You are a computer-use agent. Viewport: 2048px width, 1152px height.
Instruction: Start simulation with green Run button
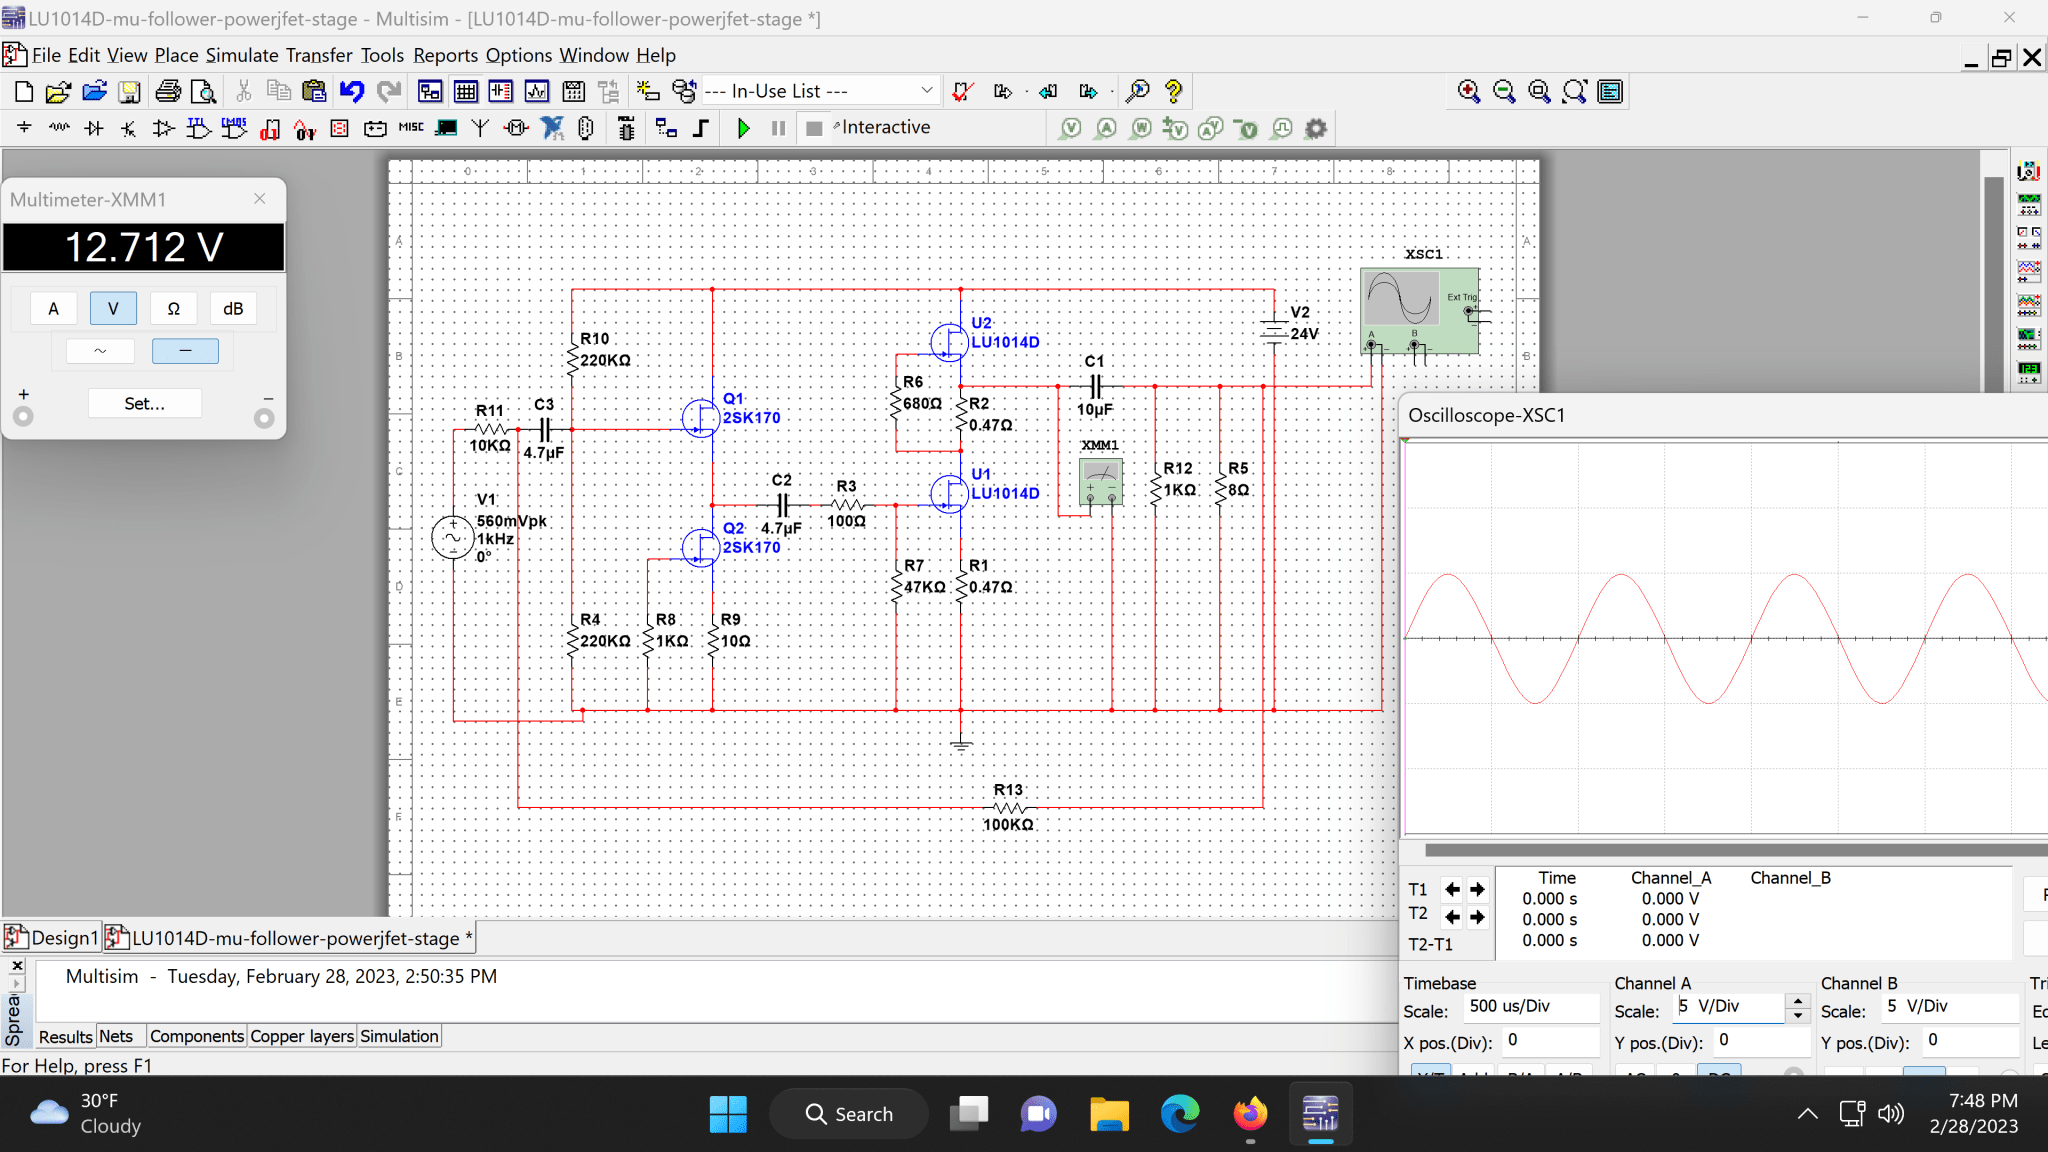coord(743,128)
